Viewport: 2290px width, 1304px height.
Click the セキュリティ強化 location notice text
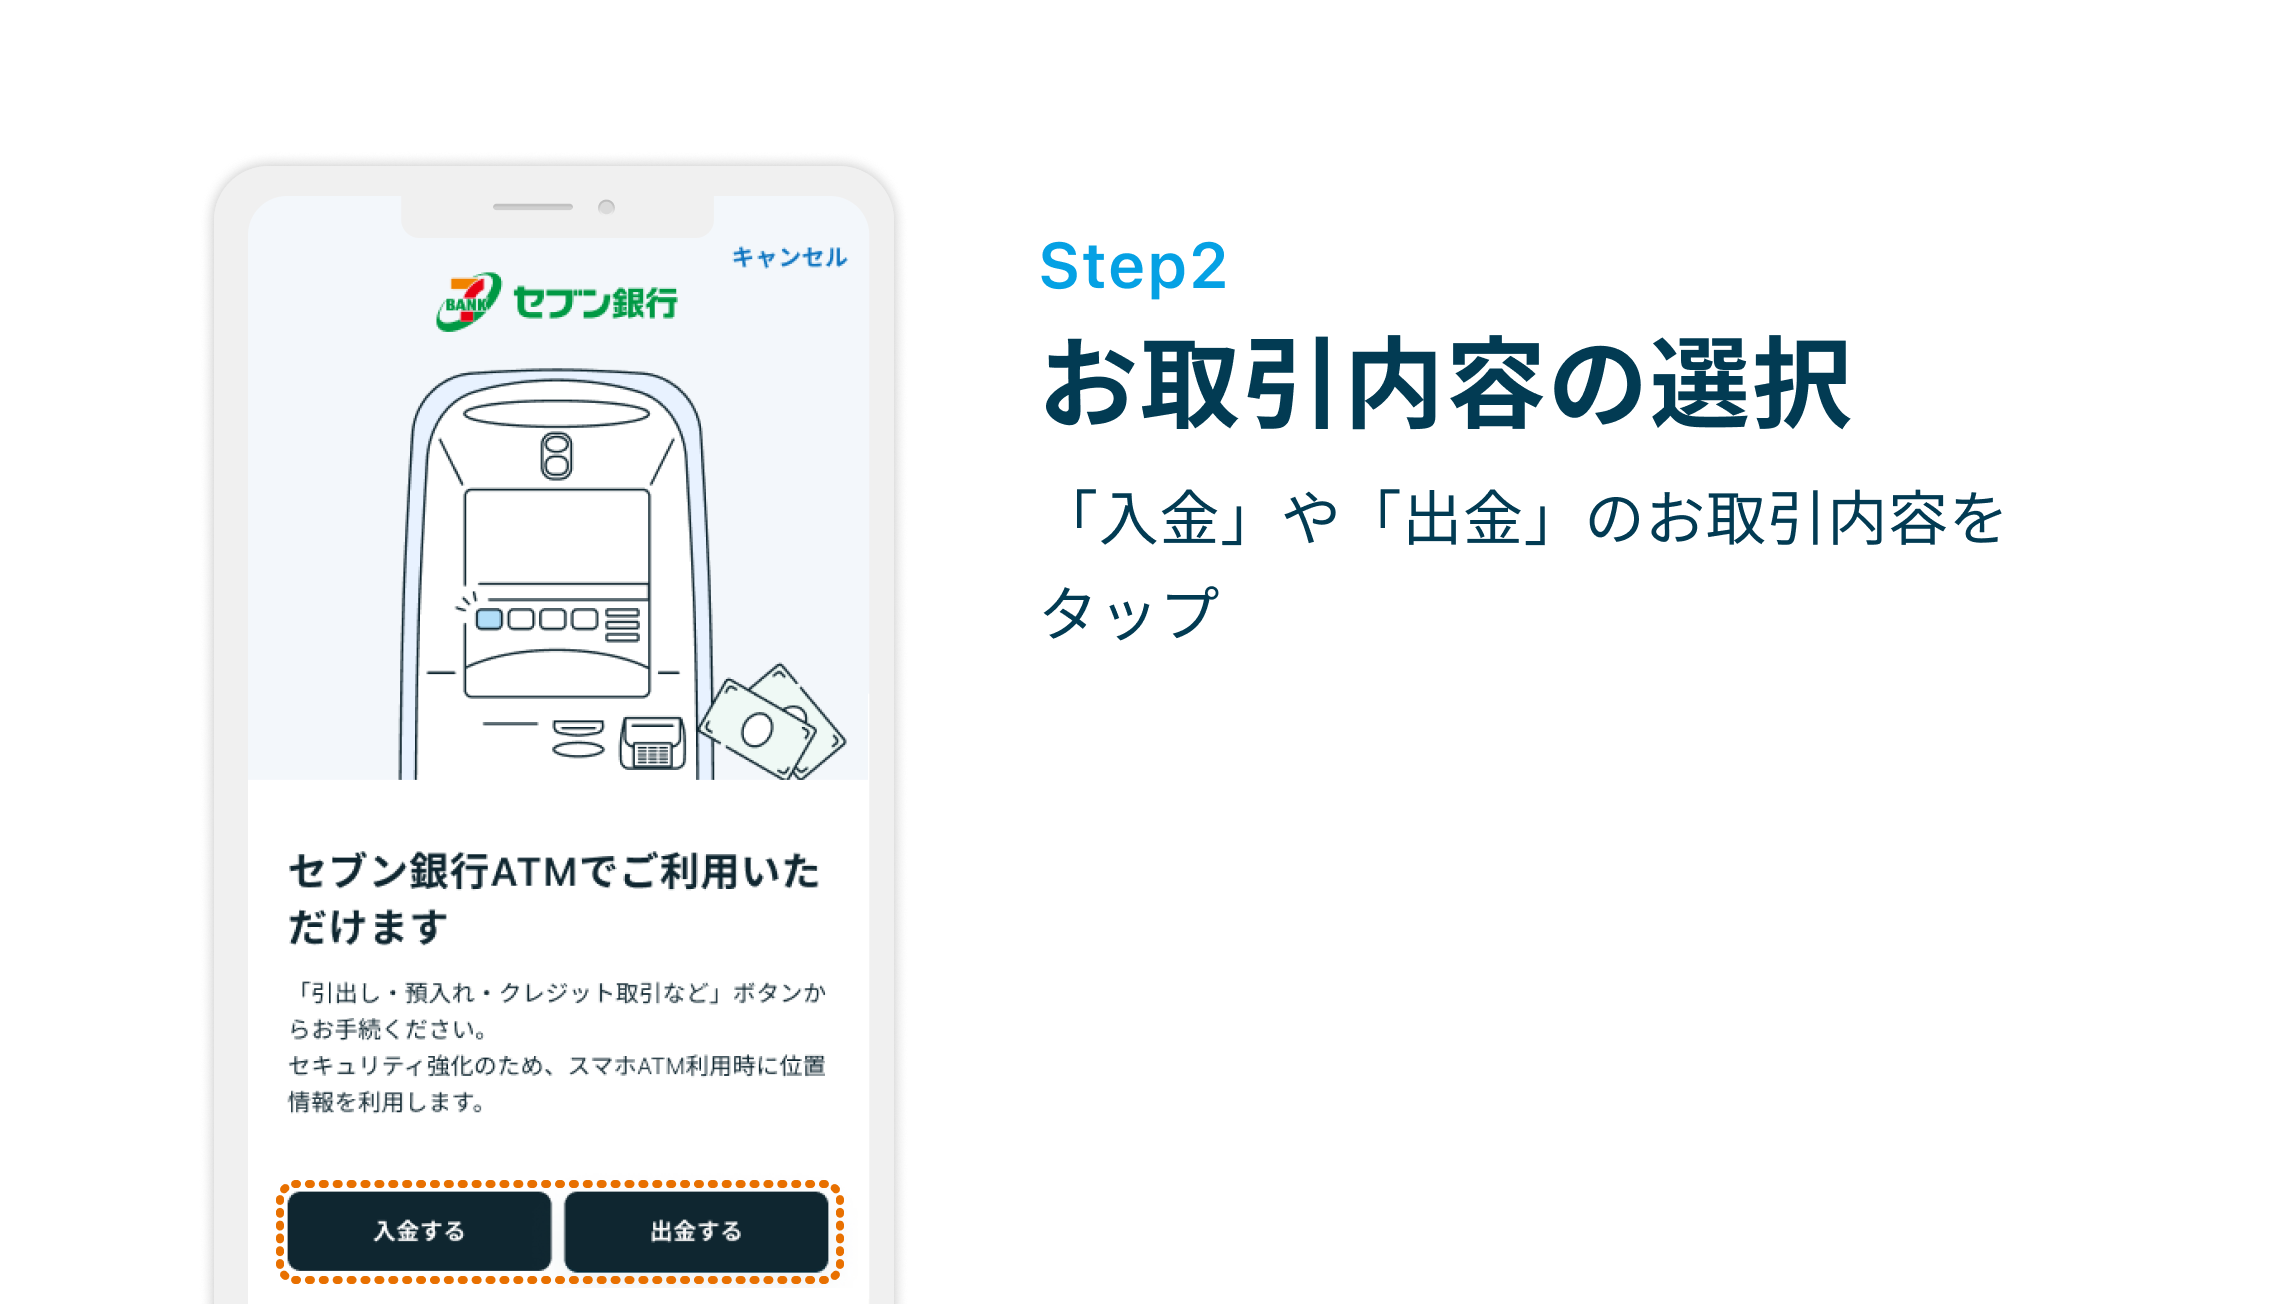pos(557,1083)
